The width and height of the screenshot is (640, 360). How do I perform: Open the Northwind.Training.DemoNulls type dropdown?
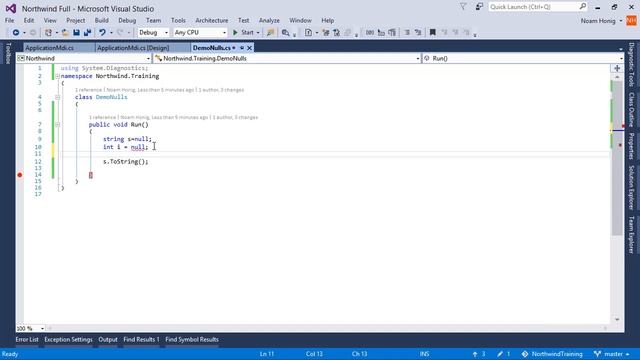[x=287, y=58]
